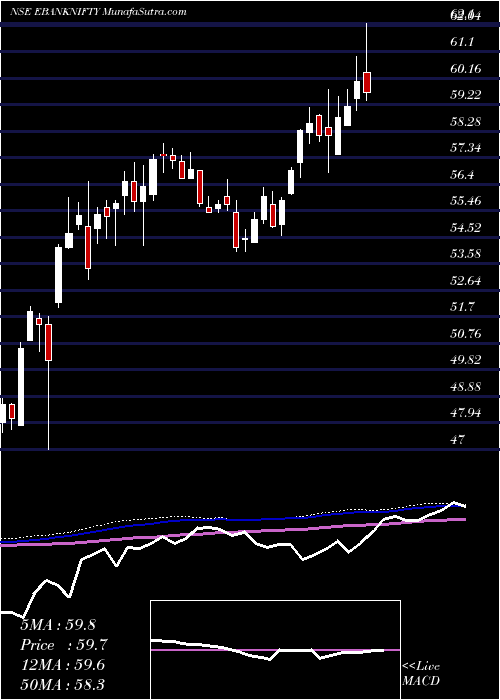Click the MACD inset chart box

pos(275,650)
